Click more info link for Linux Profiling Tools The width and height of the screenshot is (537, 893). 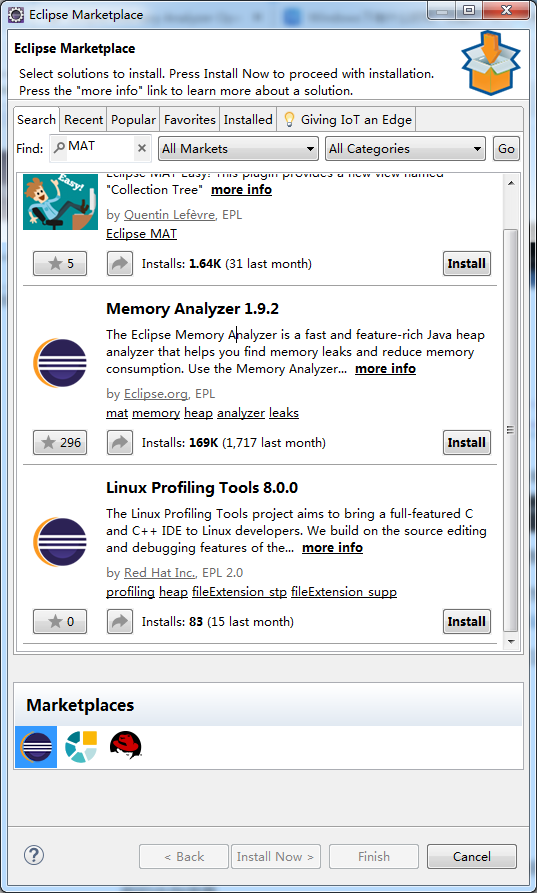pyautogui.click(x=333, y=547)
